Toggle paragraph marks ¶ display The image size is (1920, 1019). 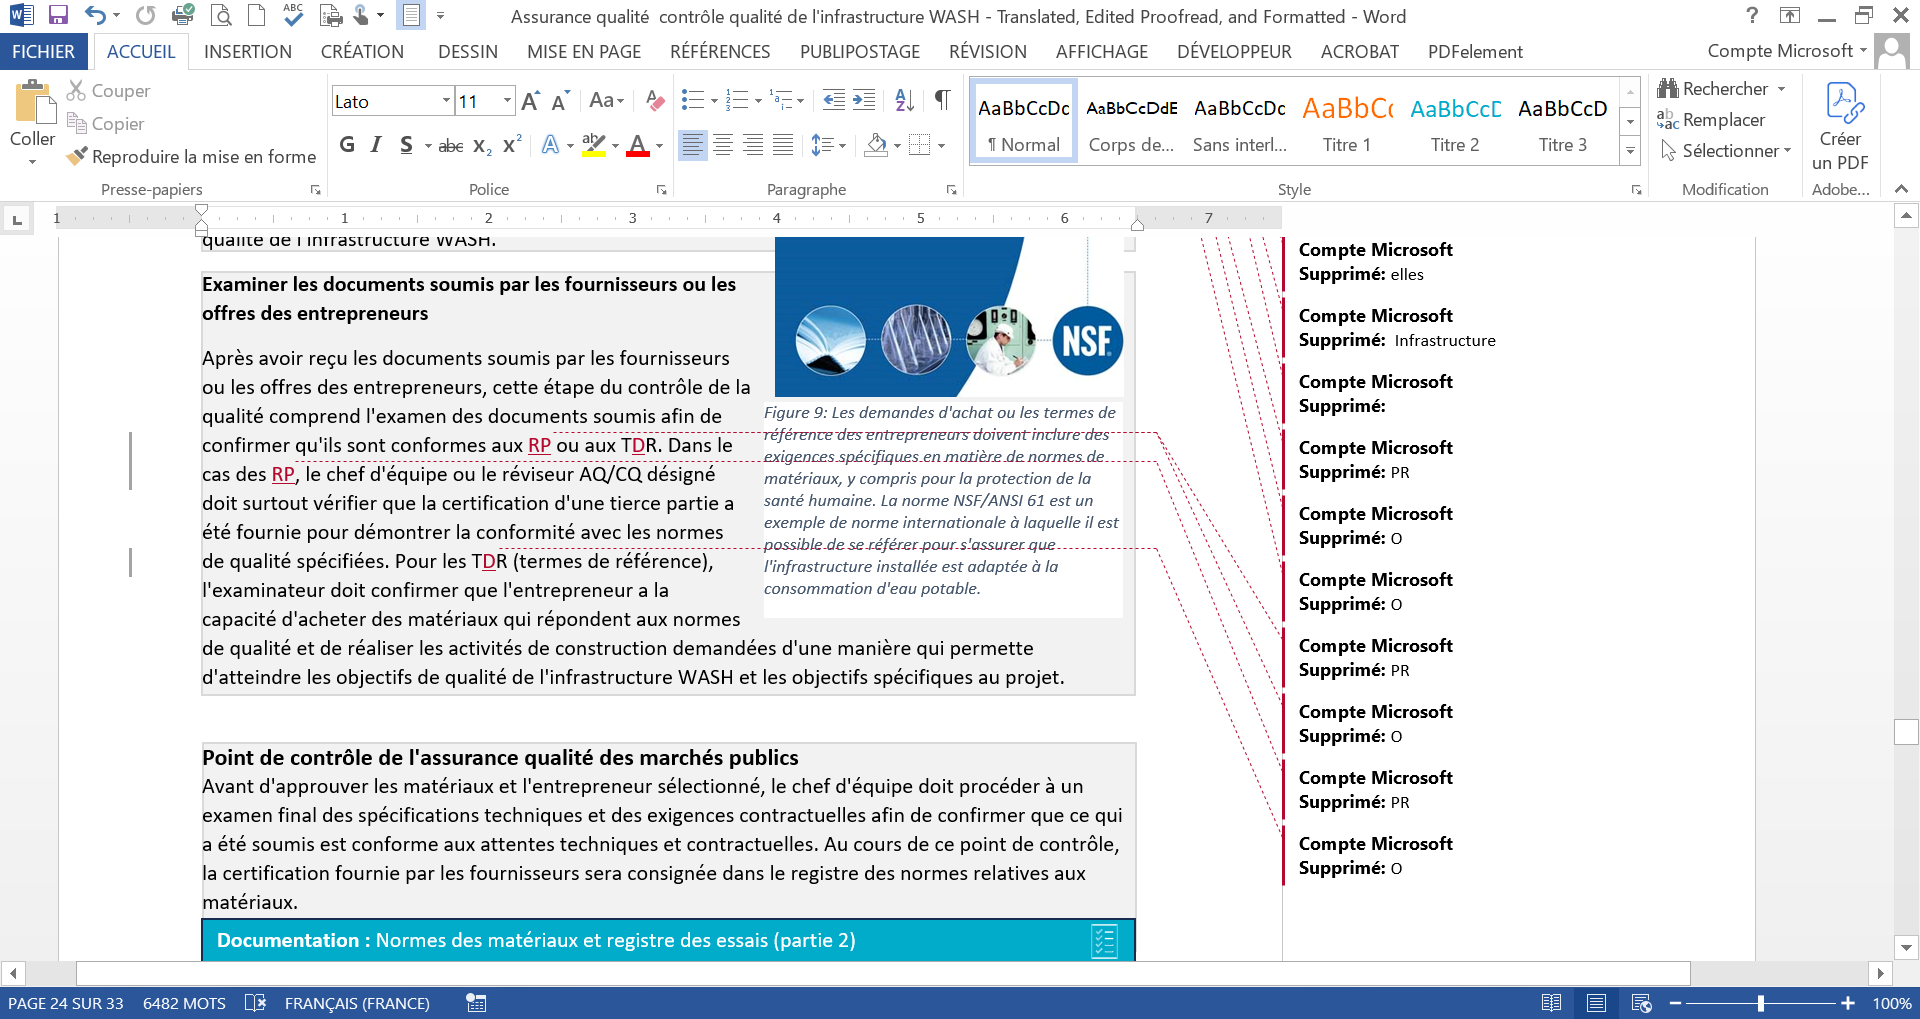[942, 101]
